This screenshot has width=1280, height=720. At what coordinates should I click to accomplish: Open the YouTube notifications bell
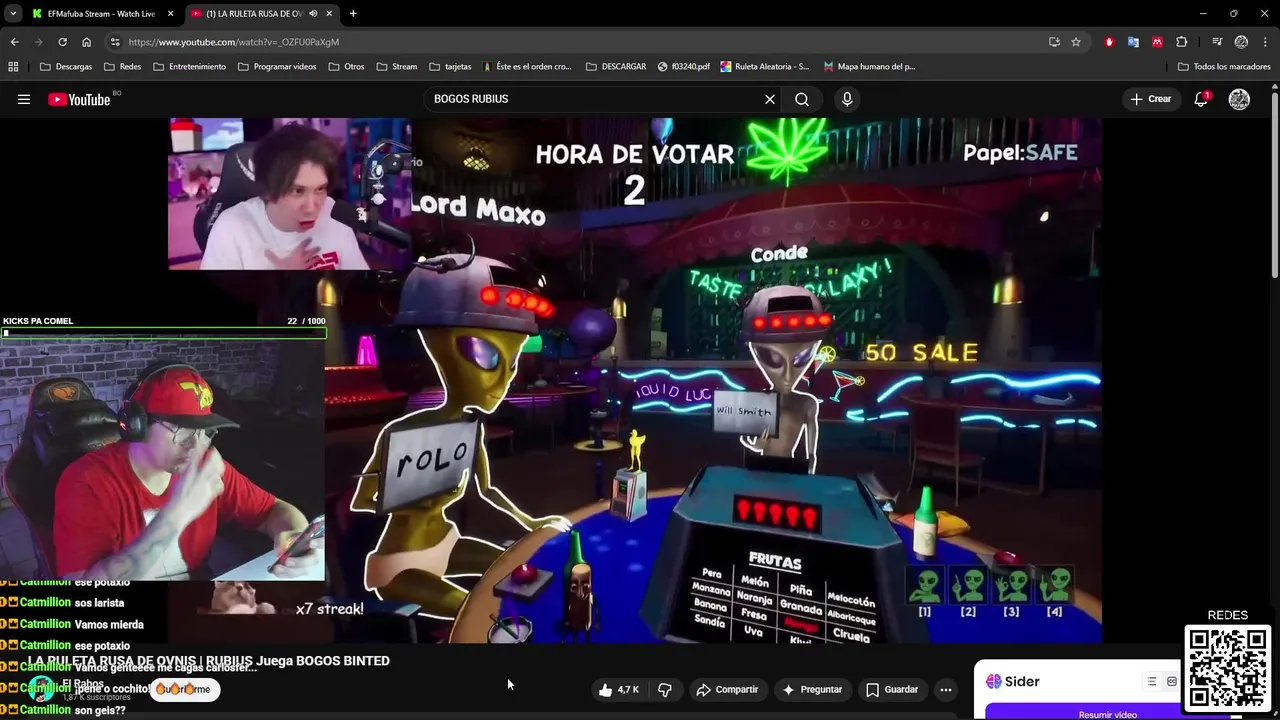[1201, 99]
